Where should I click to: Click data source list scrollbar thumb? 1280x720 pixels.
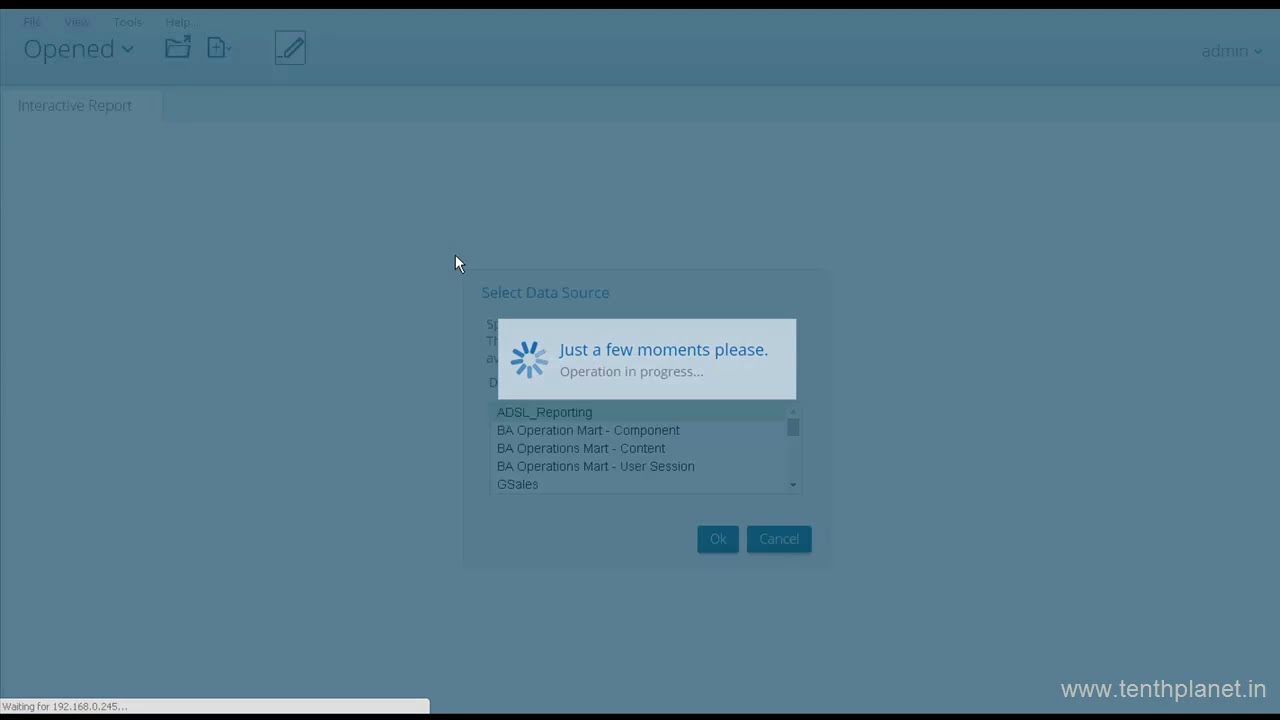pyautogui.click(x=793, y=427)
